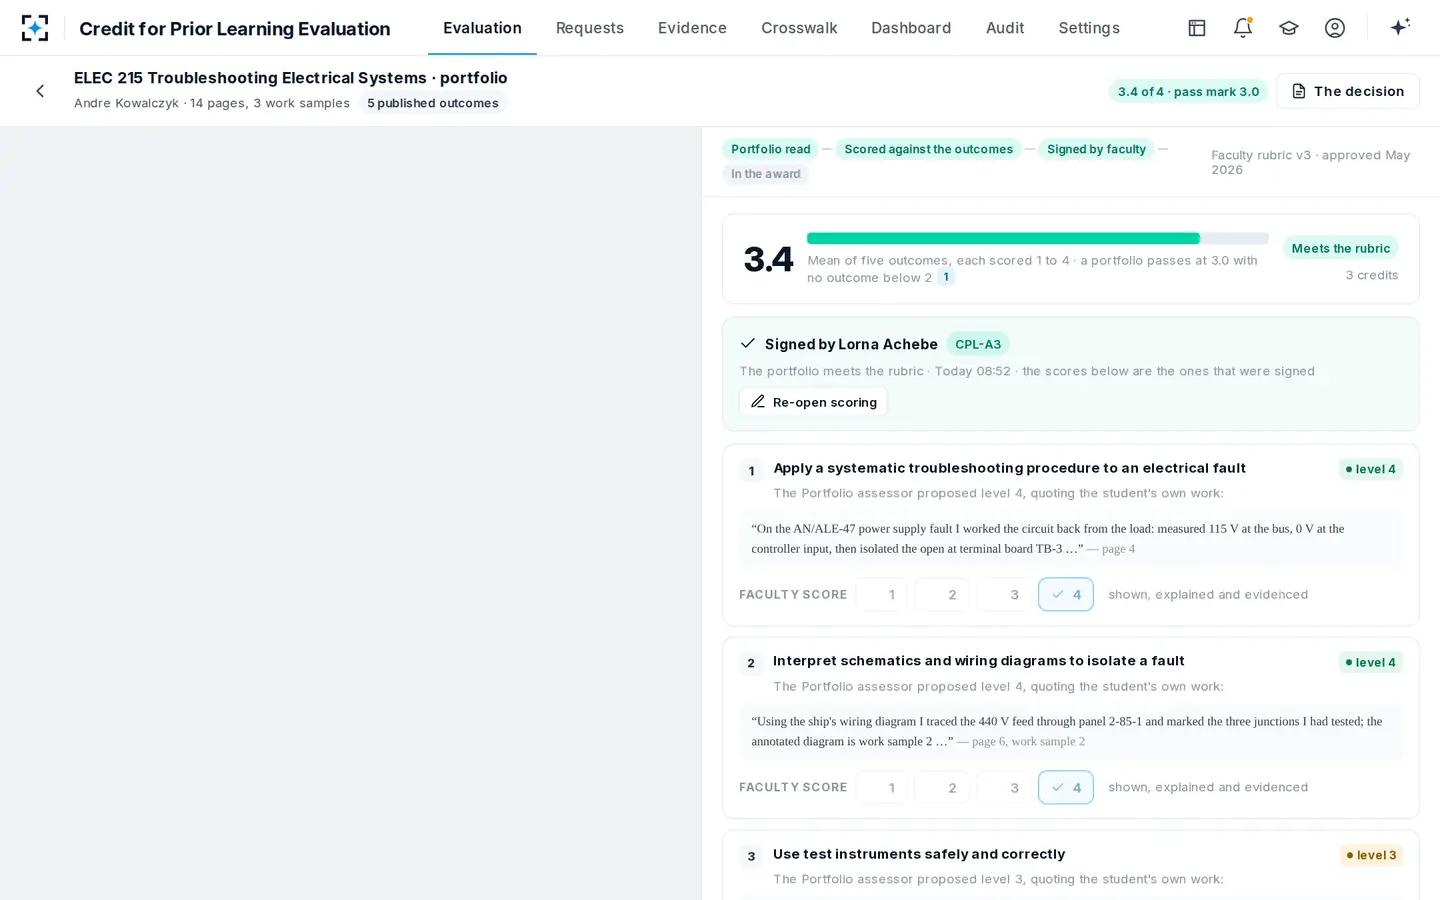Click Re-open scoring

point(813,402)
